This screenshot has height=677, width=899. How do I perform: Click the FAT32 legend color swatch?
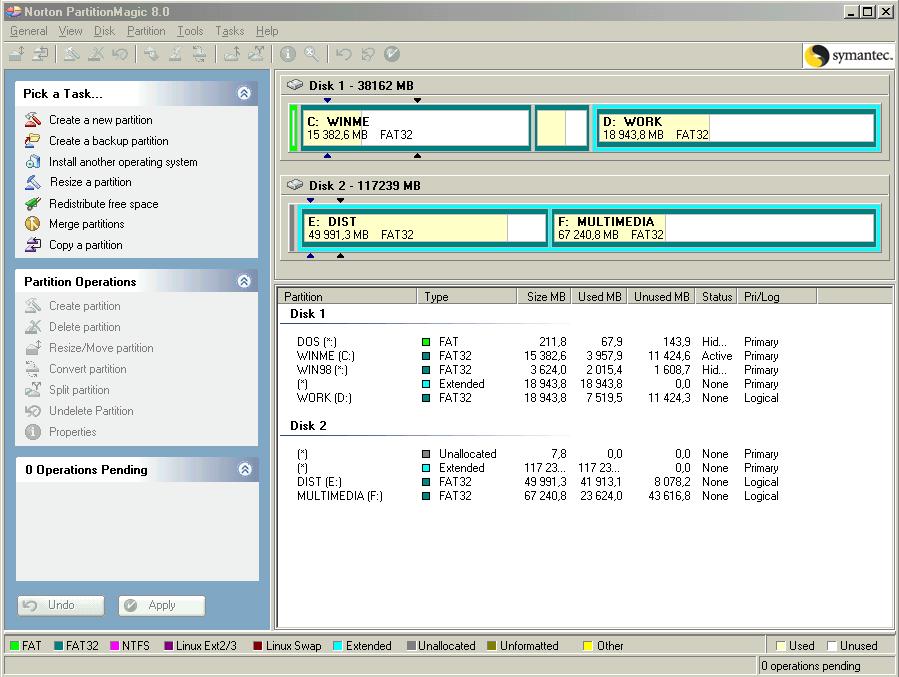(58, 645)
